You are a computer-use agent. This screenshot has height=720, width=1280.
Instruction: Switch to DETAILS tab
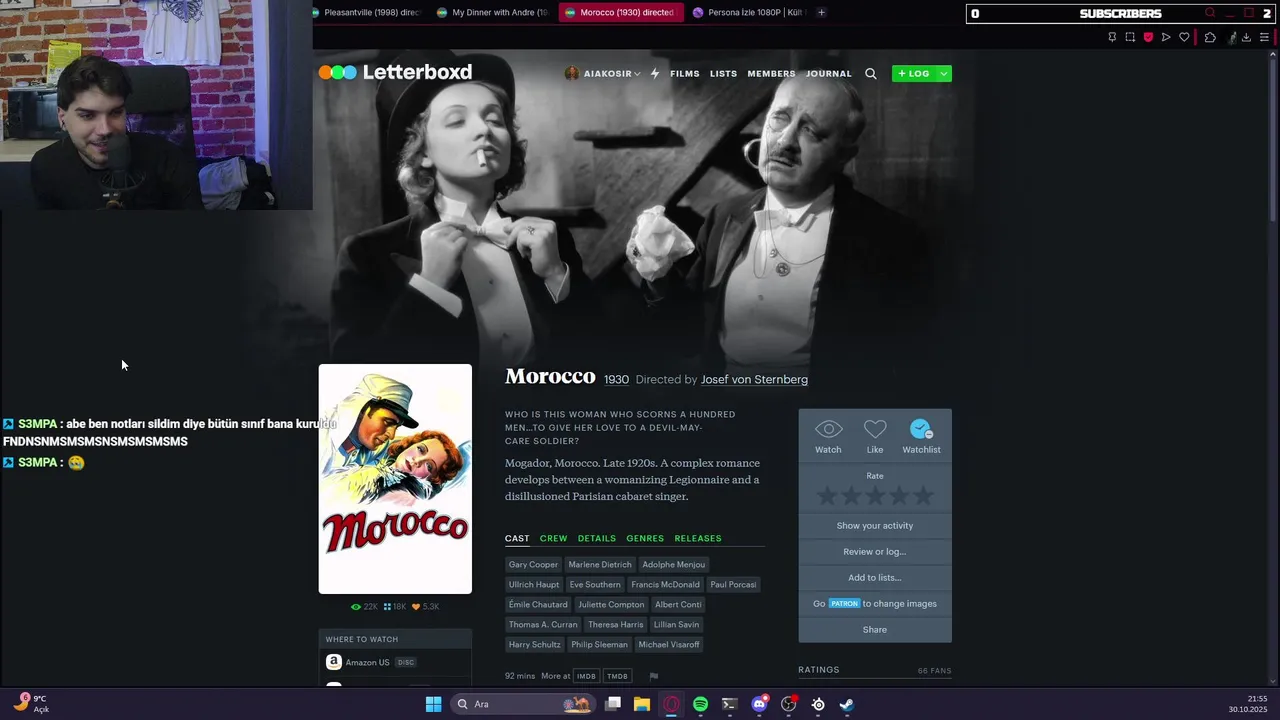click(x=597, y=538)
